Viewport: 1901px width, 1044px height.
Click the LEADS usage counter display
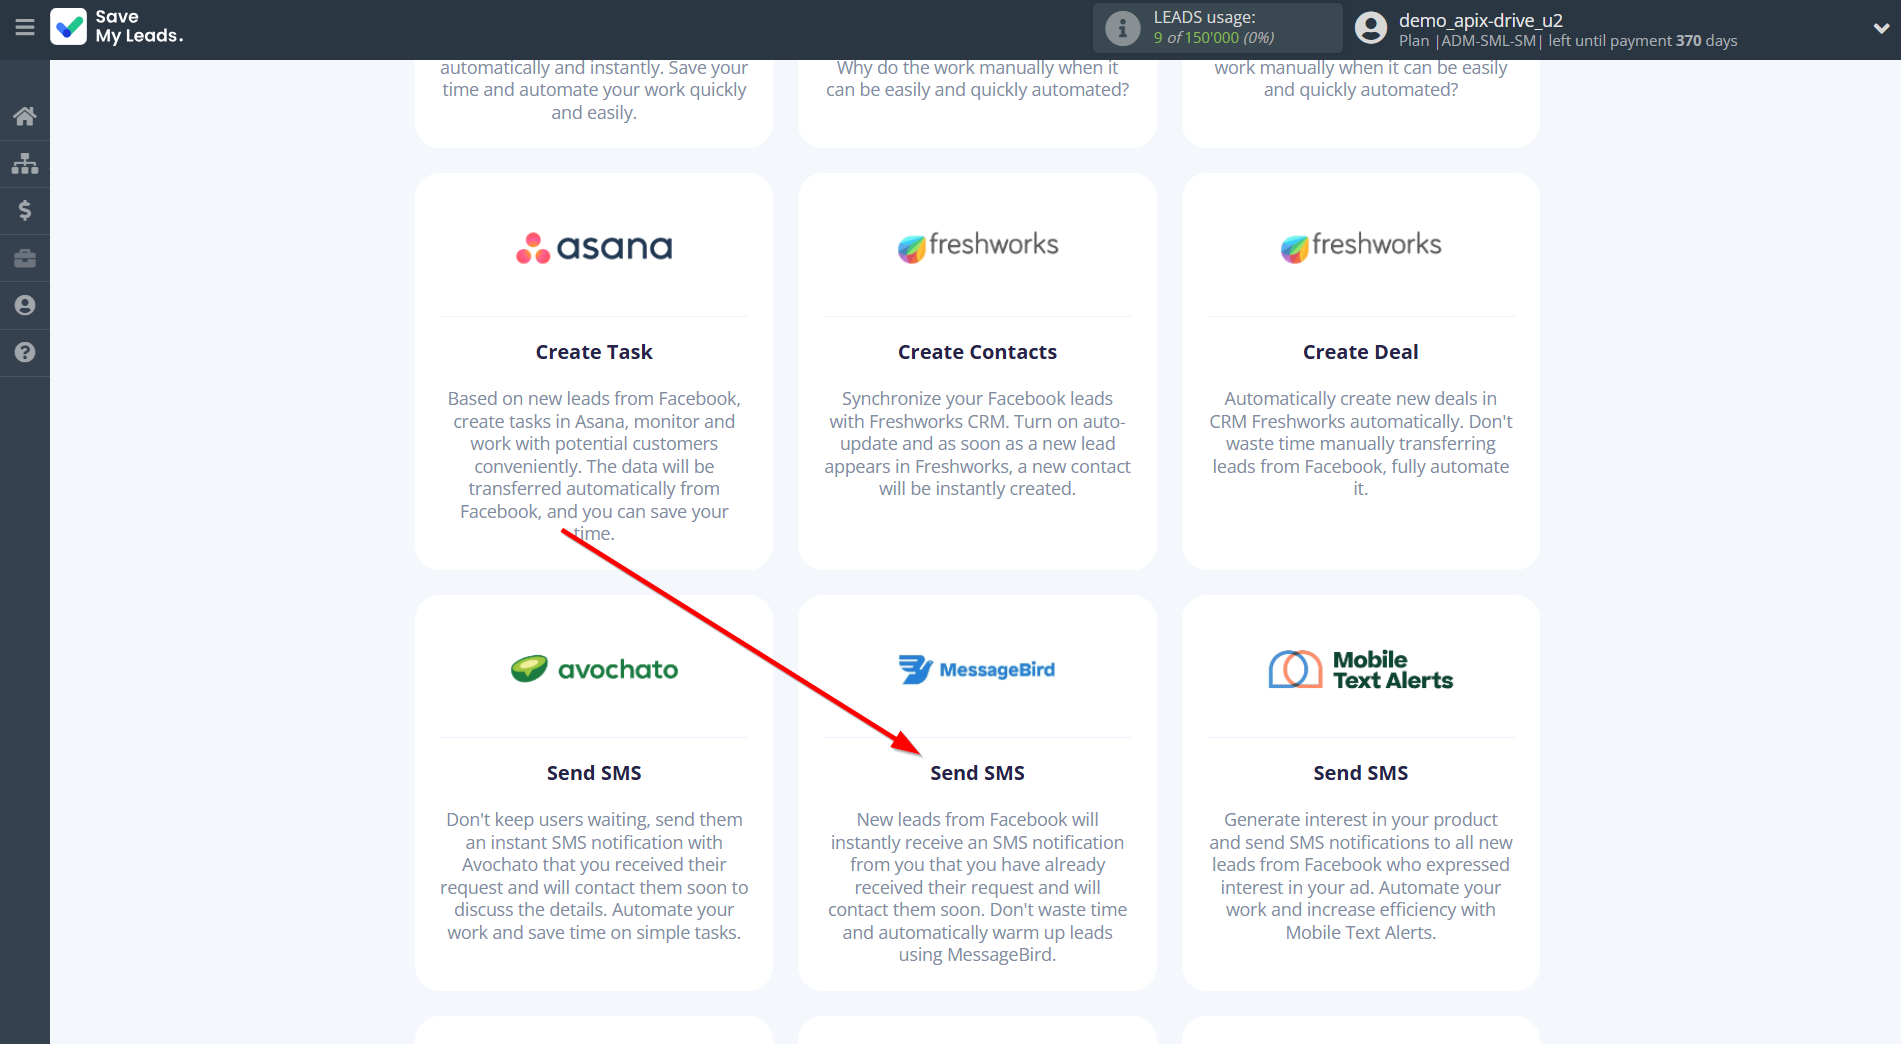pos(1213,36)
